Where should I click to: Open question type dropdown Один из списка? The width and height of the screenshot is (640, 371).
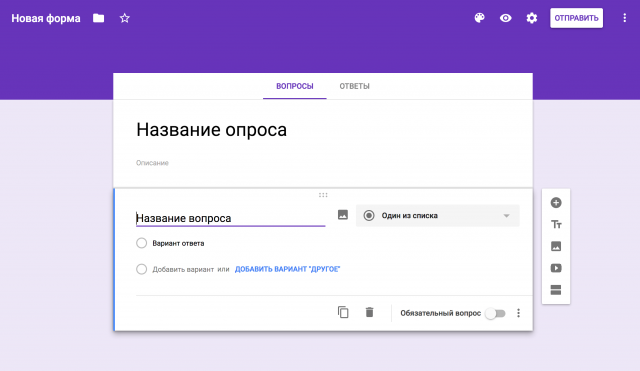click(x=438, y=215)
